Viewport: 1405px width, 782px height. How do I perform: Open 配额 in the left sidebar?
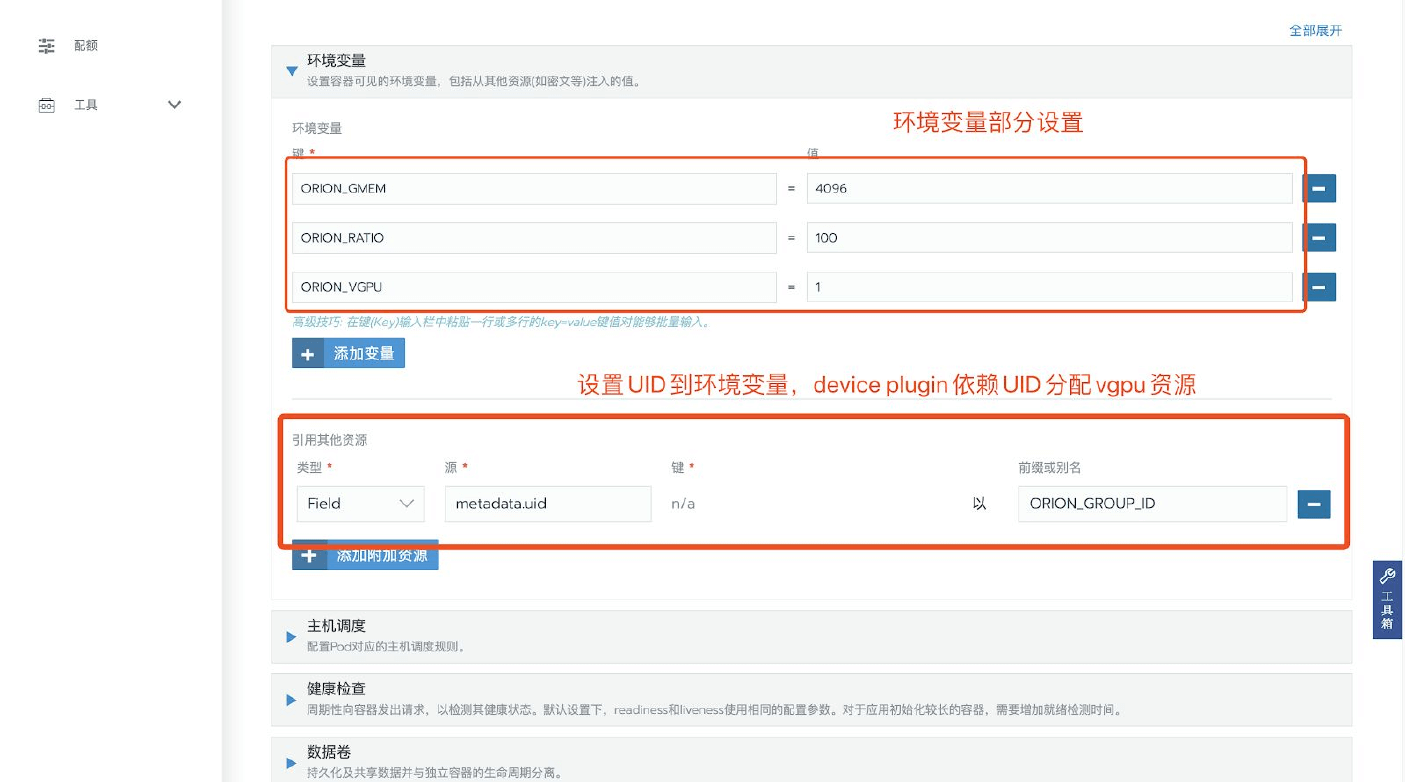pos(86,46)
